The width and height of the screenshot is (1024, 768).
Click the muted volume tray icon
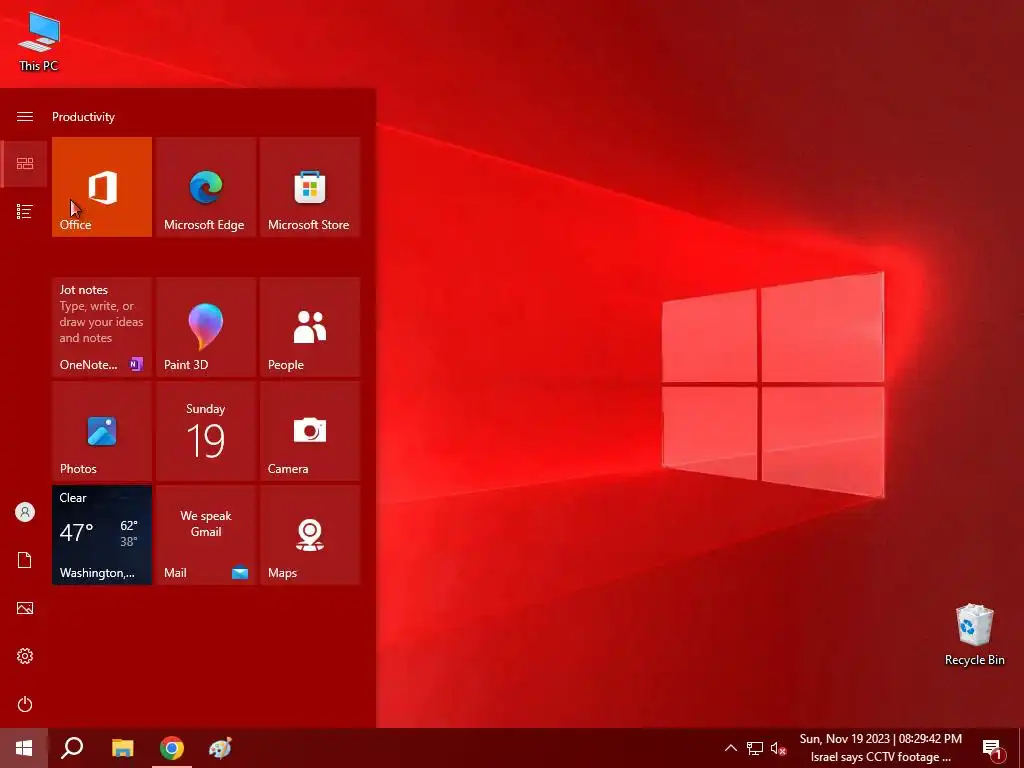(778, 748)
